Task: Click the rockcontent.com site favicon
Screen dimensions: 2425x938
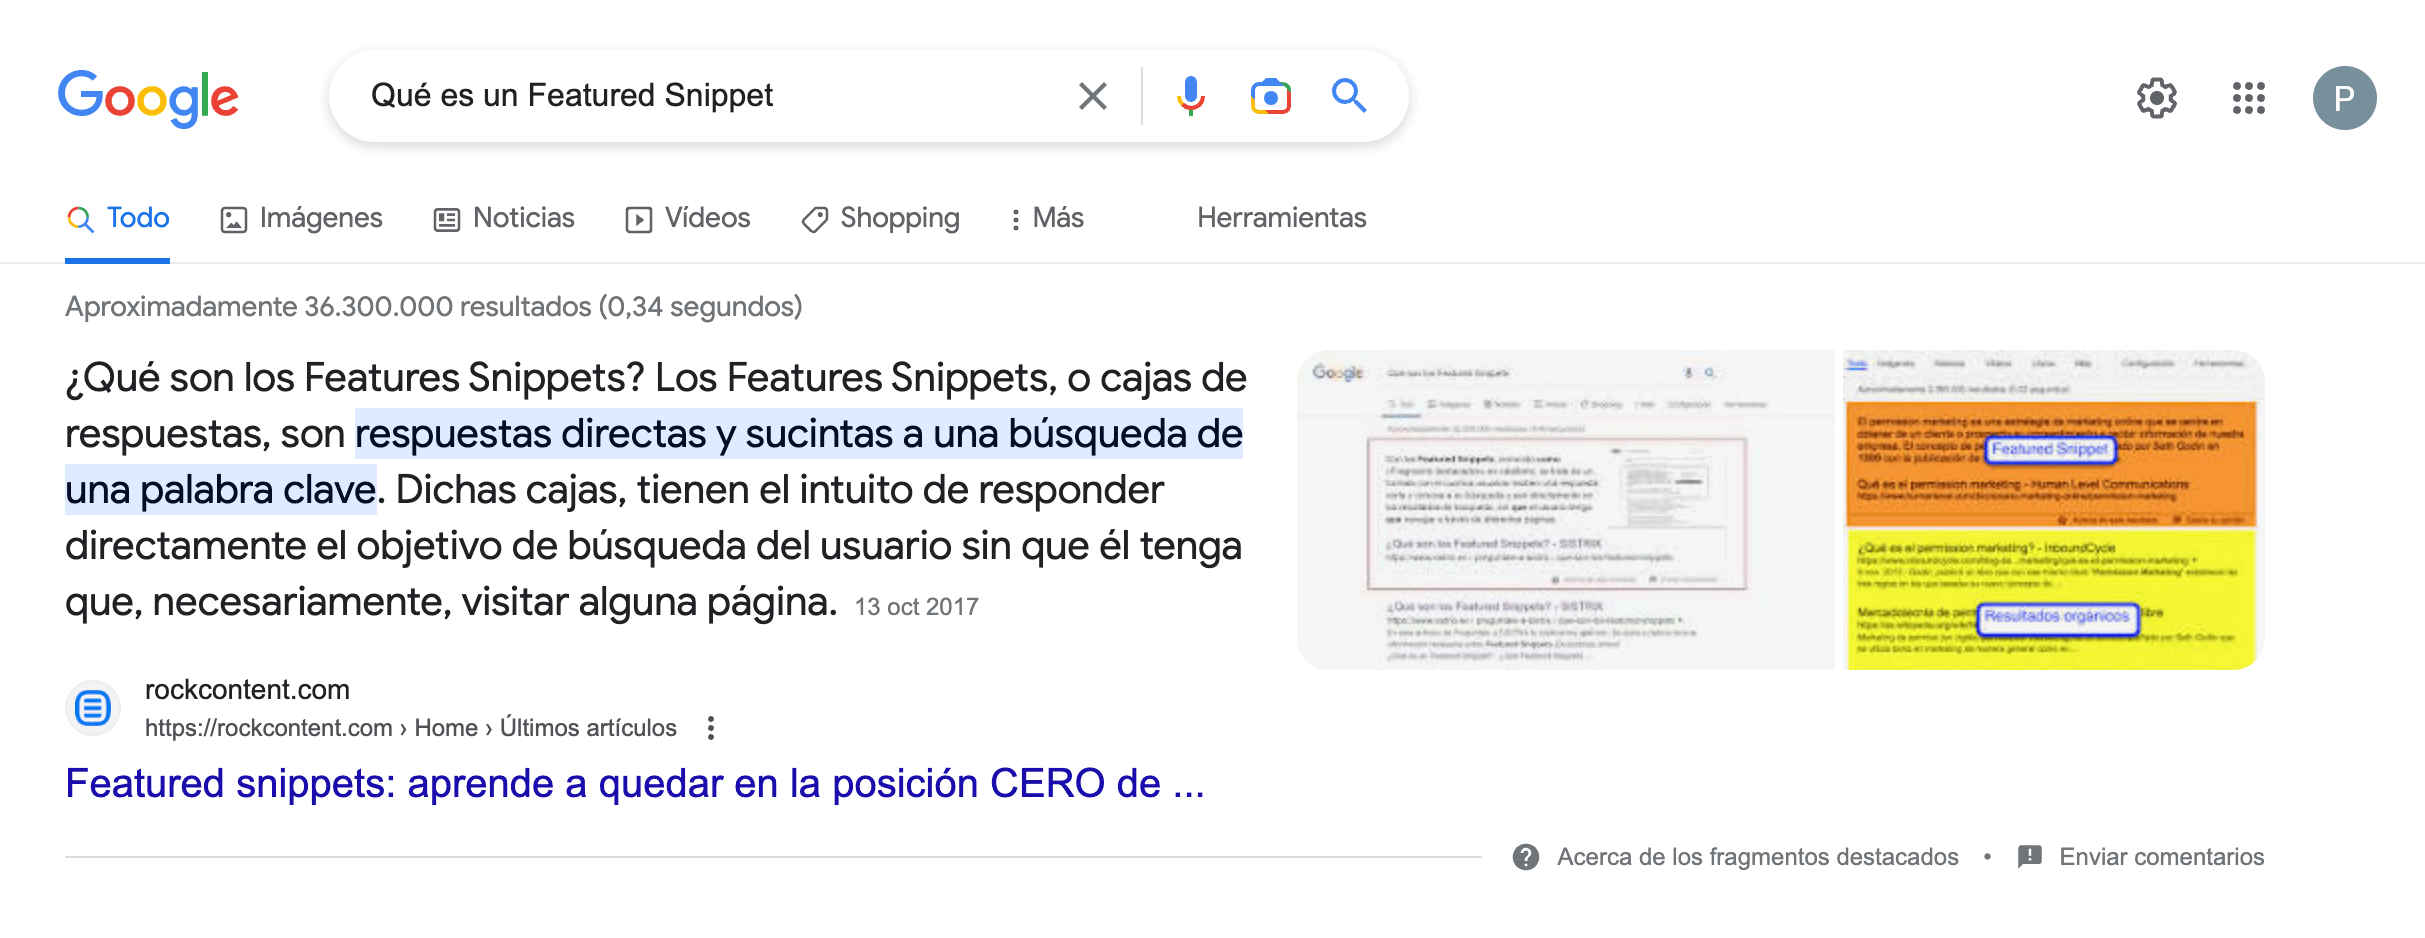Action: (x=93, y=708)
